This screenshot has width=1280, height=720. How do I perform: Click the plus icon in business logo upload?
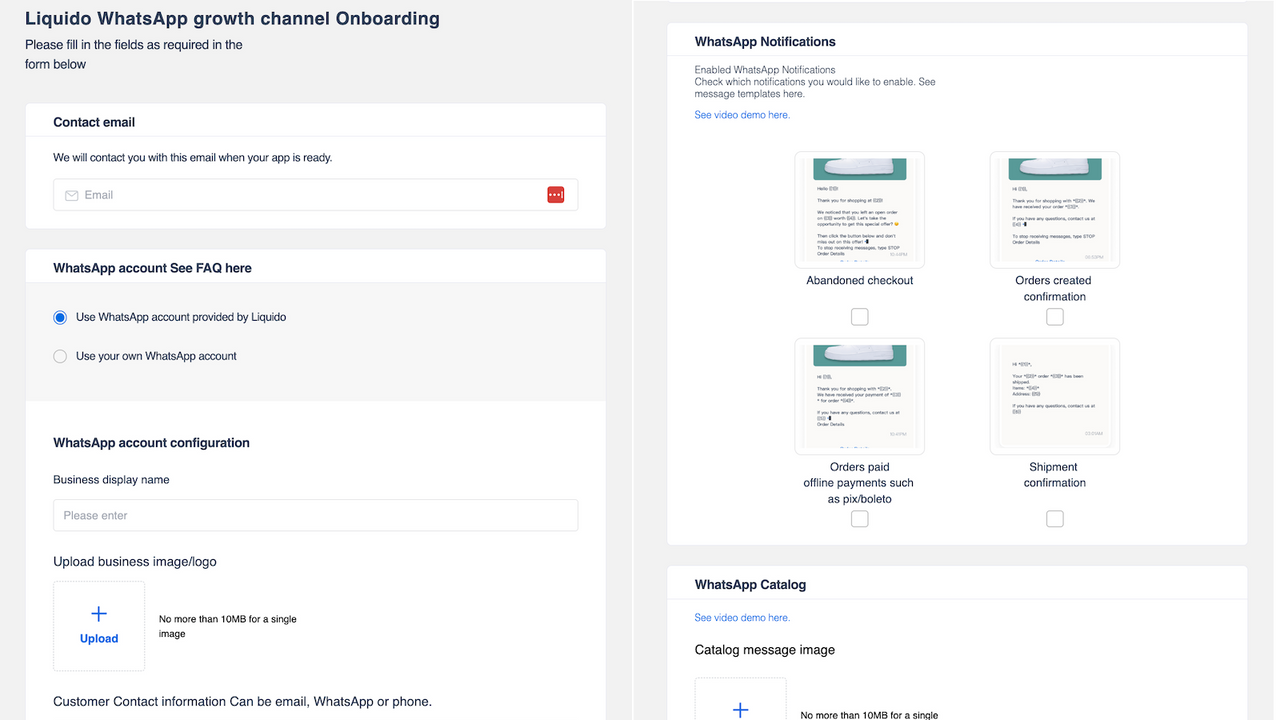coord(99,614)
